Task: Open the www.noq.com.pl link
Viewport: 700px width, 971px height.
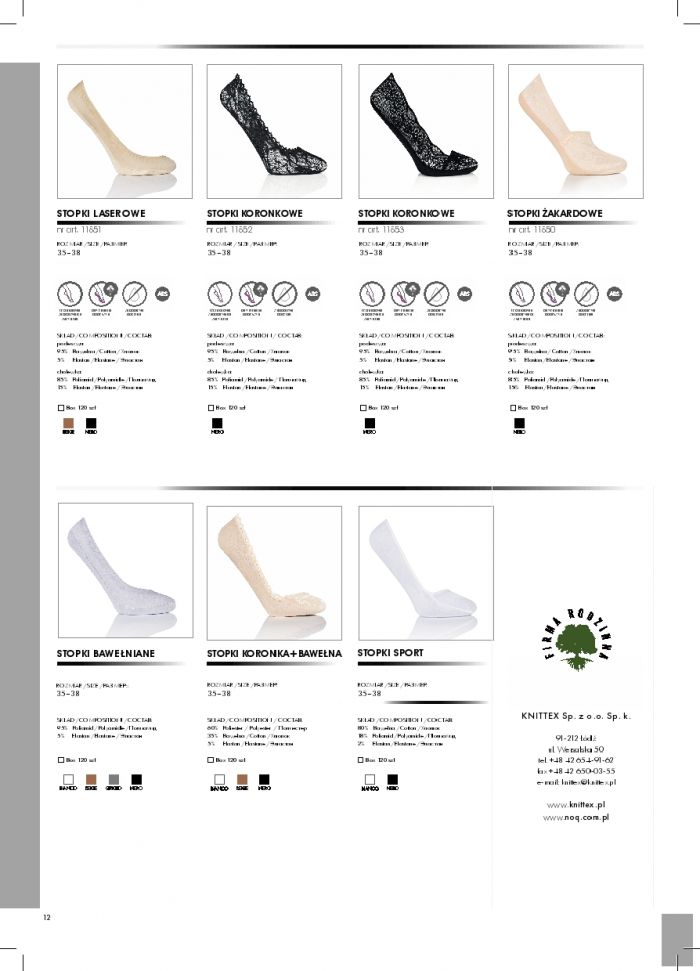Action: 576,817
